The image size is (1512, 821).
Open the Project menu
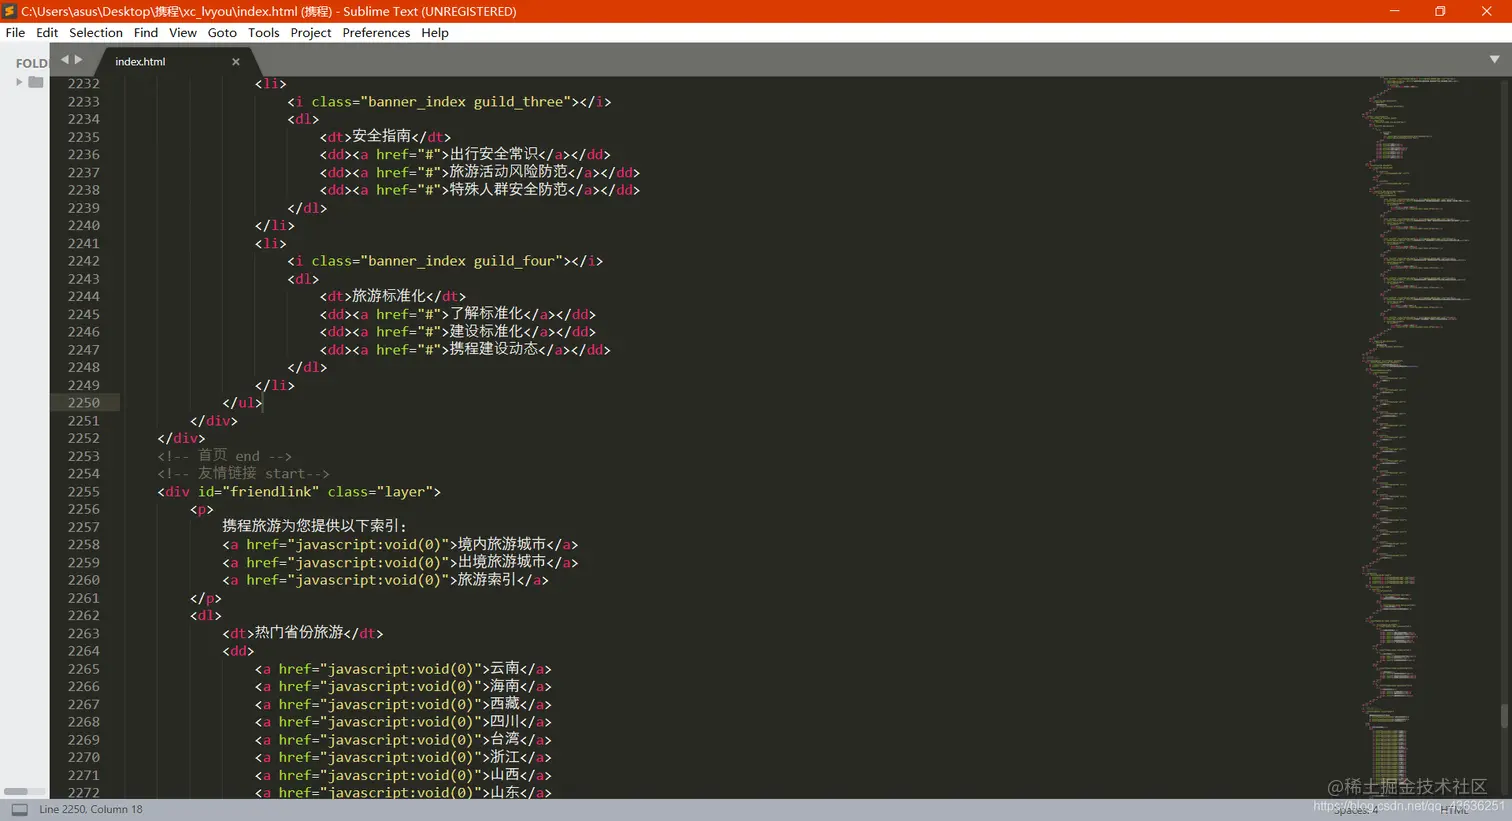point(311,33)
